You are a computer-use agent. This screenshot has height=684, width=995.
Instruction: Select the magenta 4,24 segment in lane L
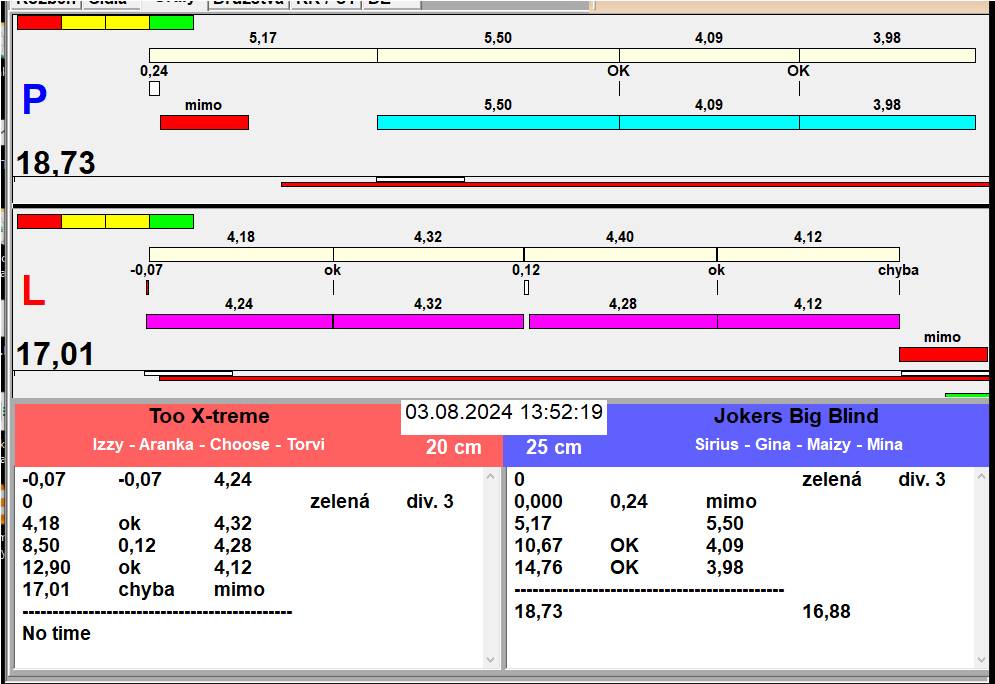239,321
